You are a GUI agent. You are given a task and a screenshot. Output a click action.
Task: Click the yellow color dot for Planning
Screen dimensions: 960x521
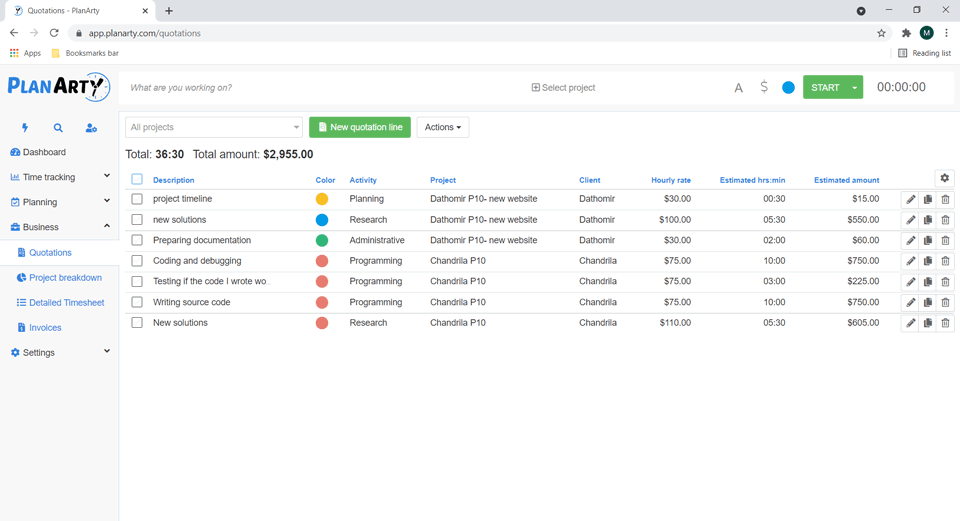(322, 199)
